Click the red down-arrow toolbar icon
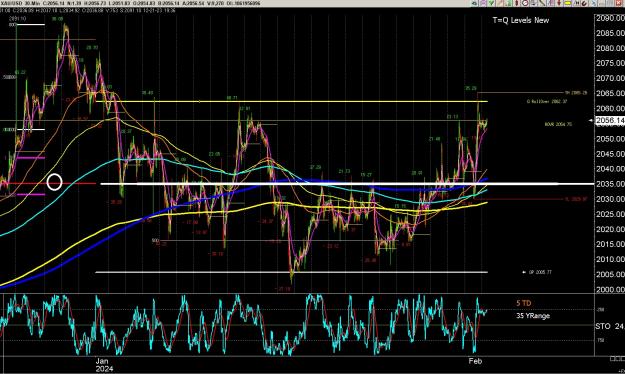The height and width of the screenshot is (374, 625). pyautogui.click(x=558, y=3)
